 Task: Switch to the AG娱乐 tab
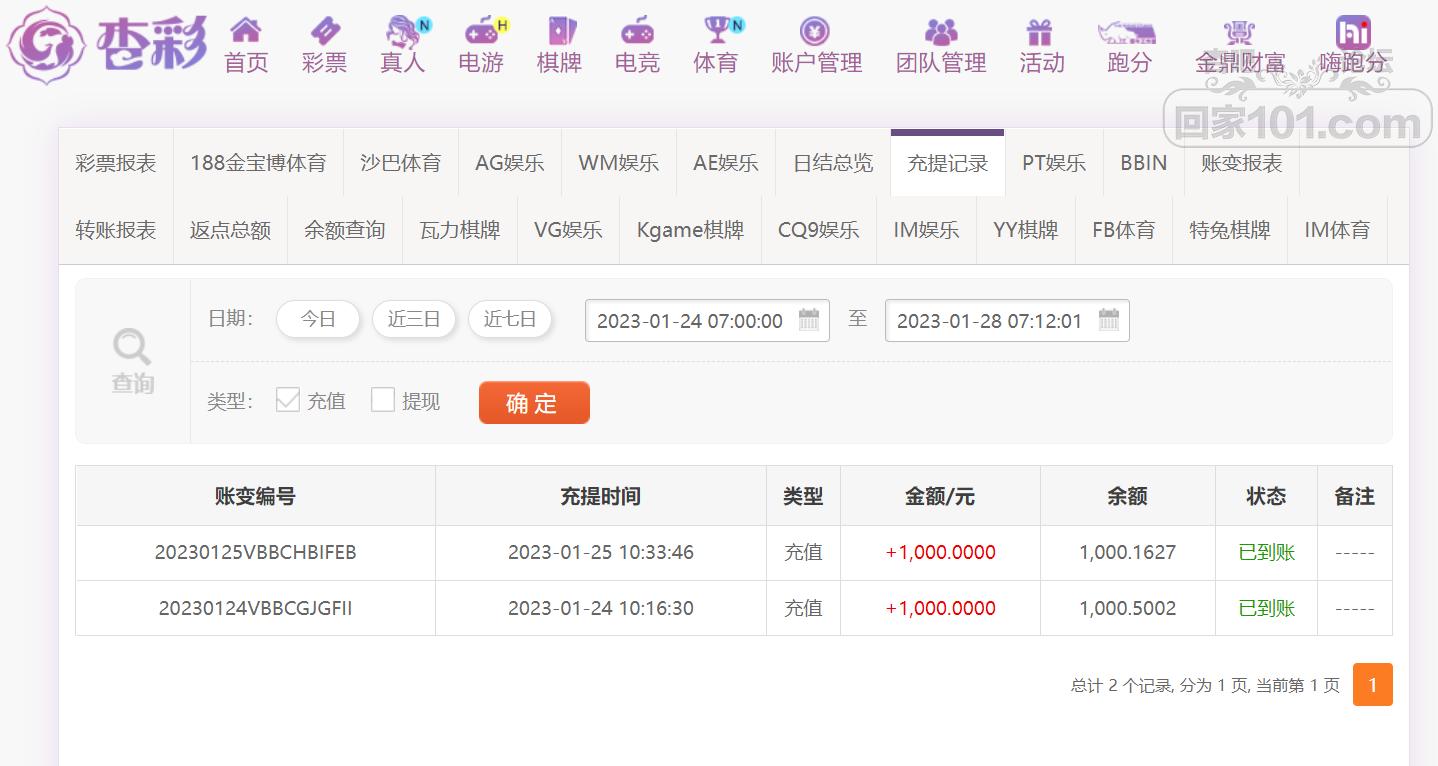tap(510, 163)
